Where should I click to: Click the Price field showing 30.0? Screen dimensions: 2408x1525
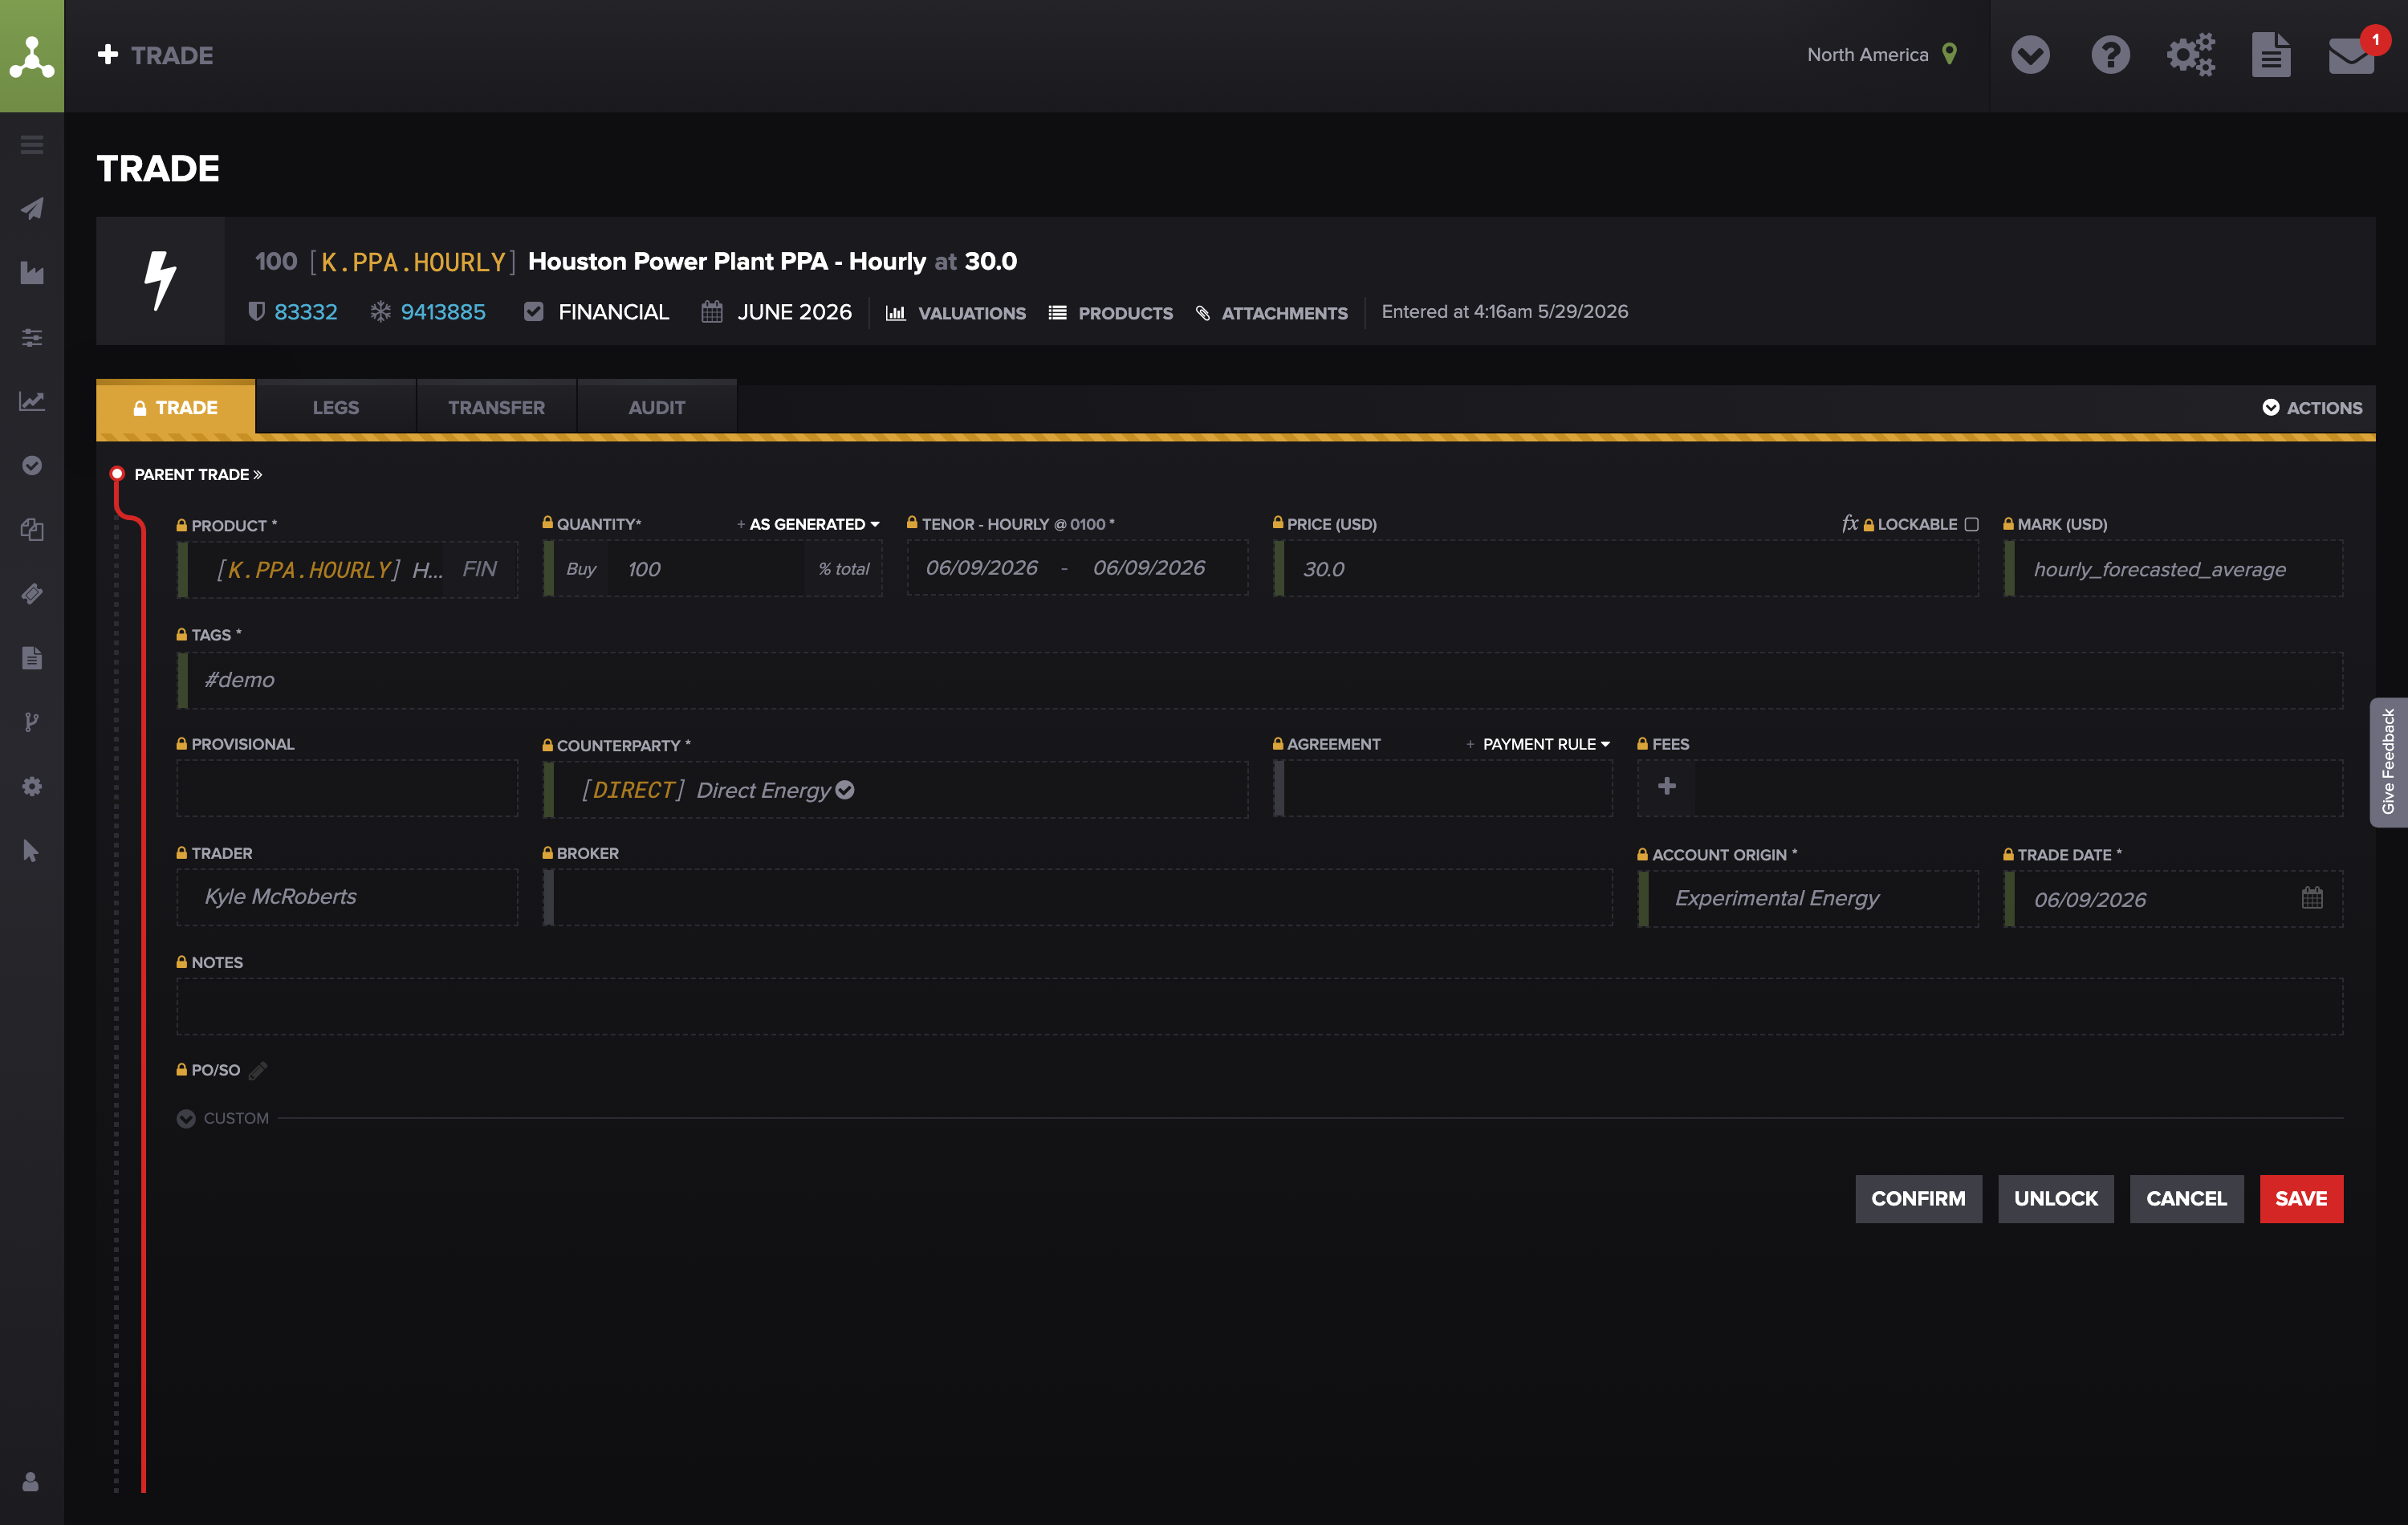click(x=1626, y=569)
